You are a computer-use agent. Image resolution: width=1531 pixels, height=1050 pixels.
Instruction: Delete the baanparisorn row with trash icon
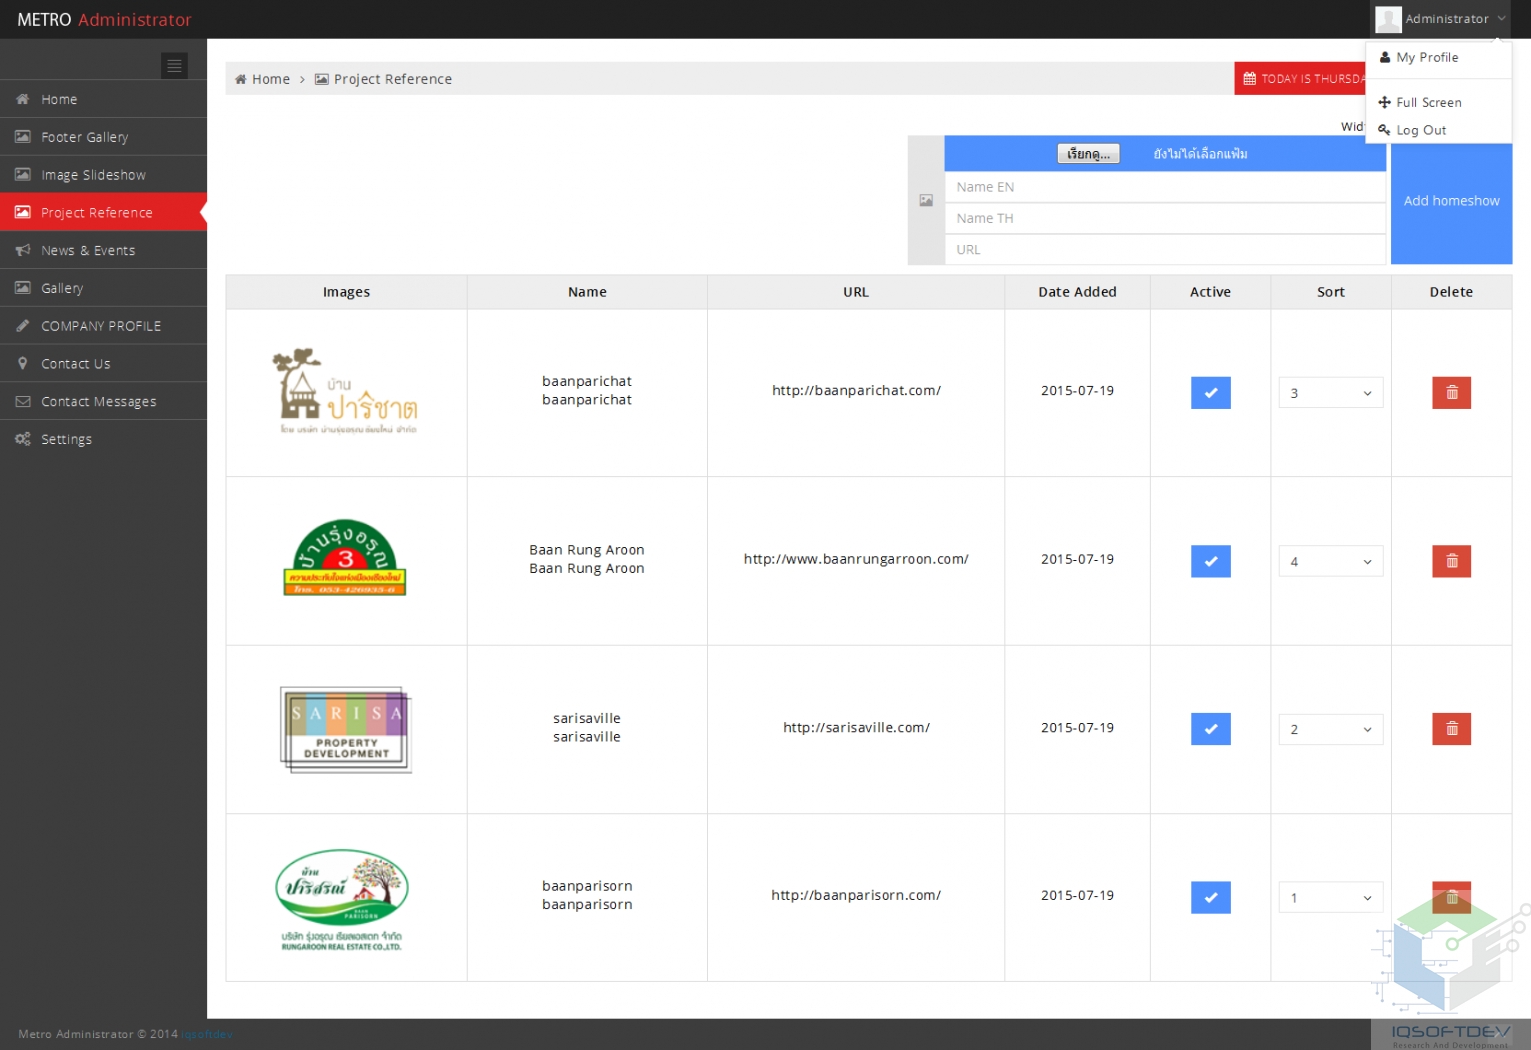point(1451,897)
